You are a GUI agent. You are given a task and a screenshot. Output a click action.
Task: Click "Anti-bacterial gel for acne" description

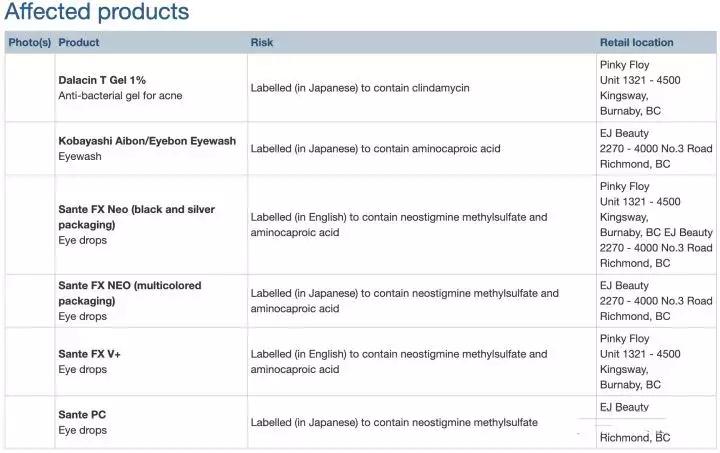tap(120, 96)
